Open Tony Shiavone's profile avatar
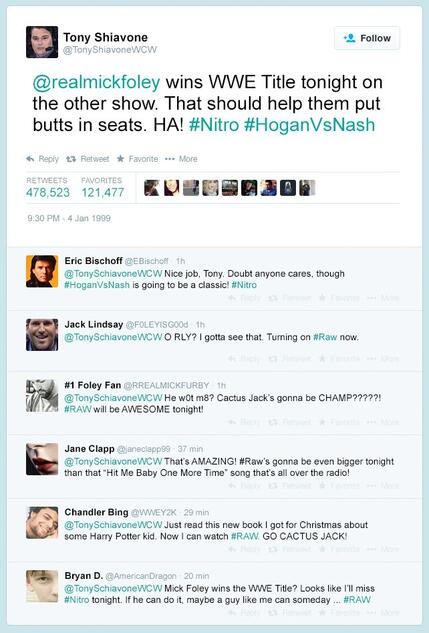The width and height of the screenshot is (429, 633). (42, 42)
